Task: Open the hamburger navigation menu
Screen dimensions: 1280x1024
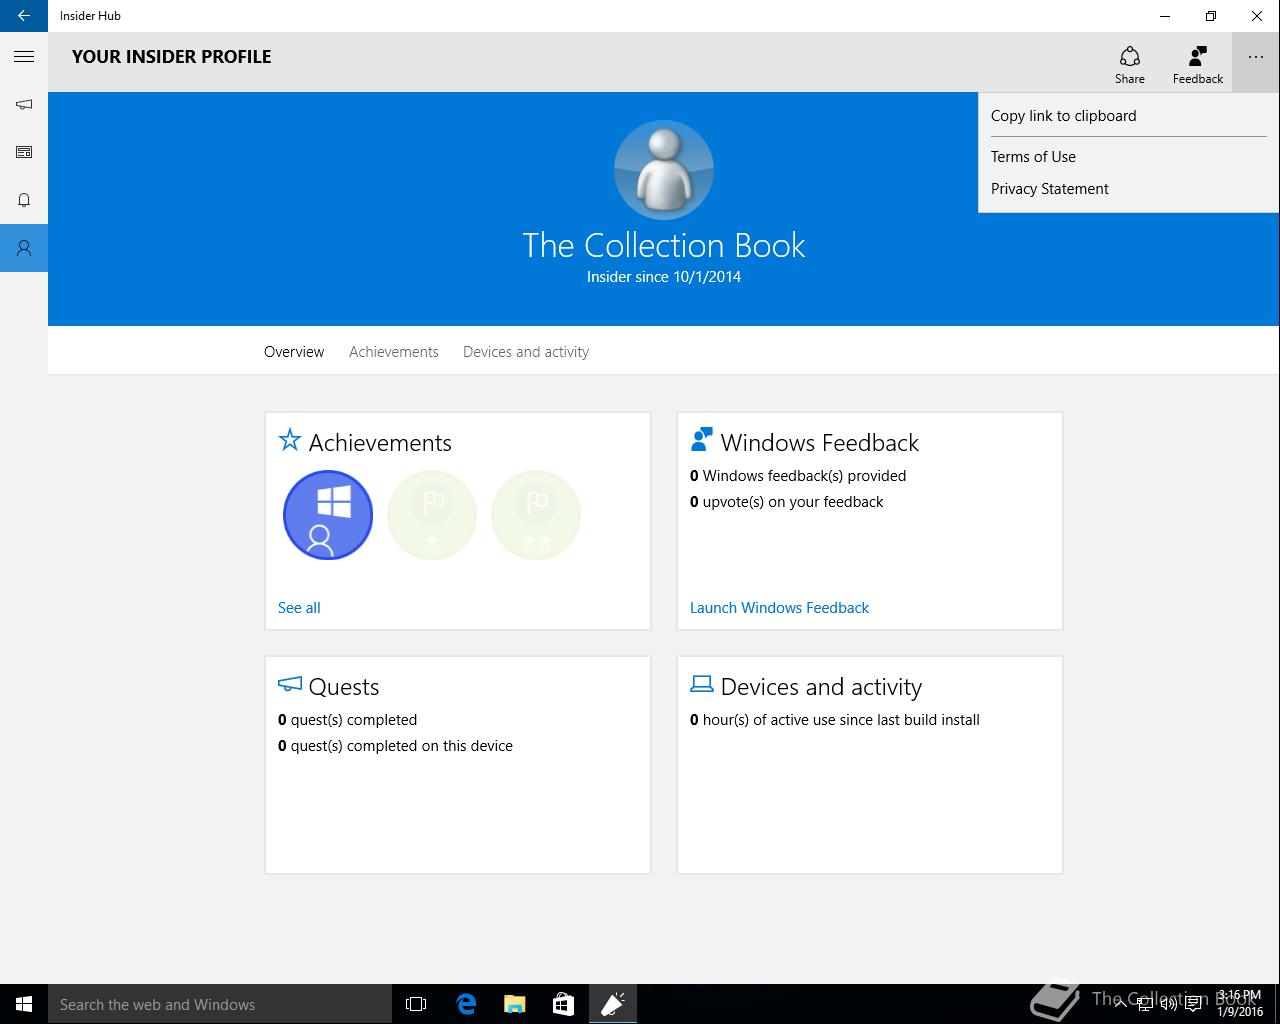Action: (x=24, y=57)
